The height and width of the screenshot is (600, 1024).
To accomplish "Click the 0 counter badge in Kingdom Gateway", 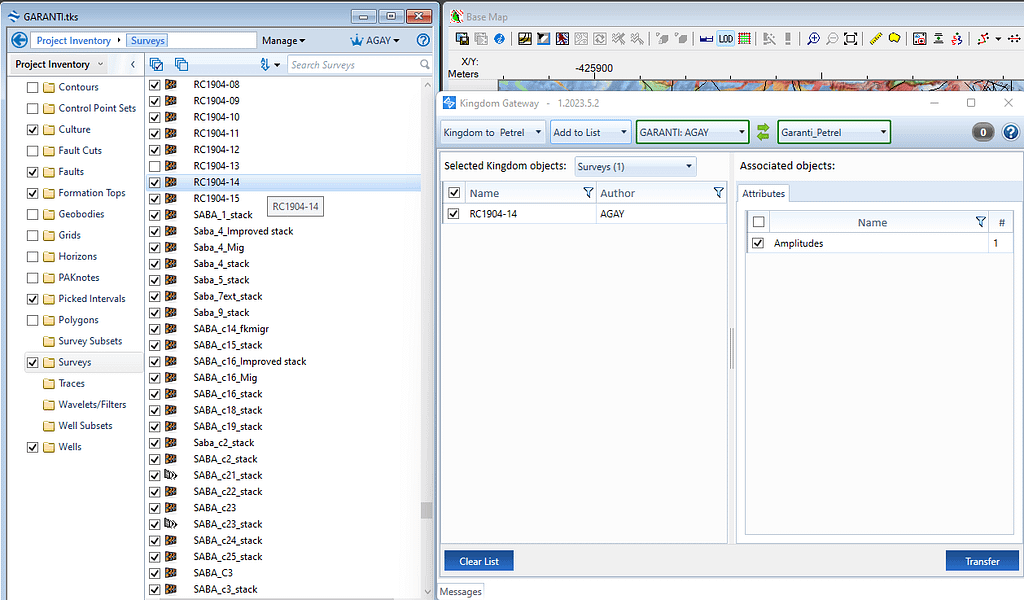I will point(983,133).
